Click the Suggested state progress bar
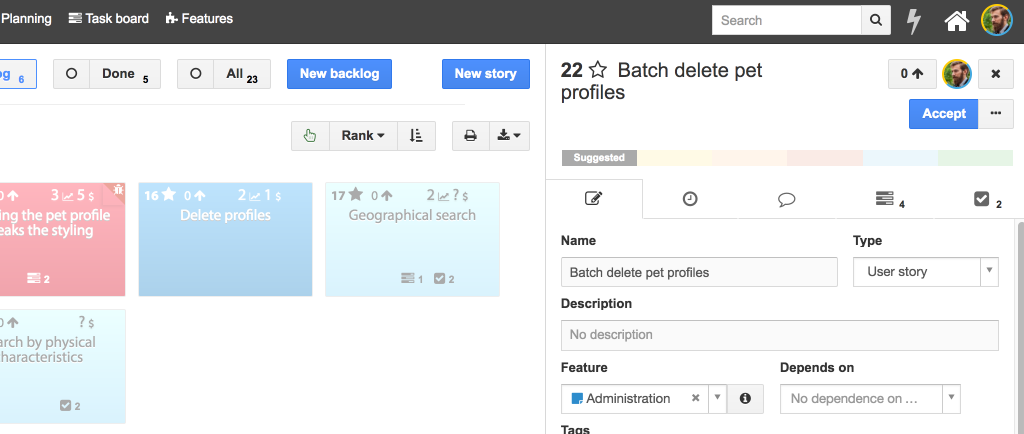Screen dimensions: 1024x434 click(x=599, y=158)
